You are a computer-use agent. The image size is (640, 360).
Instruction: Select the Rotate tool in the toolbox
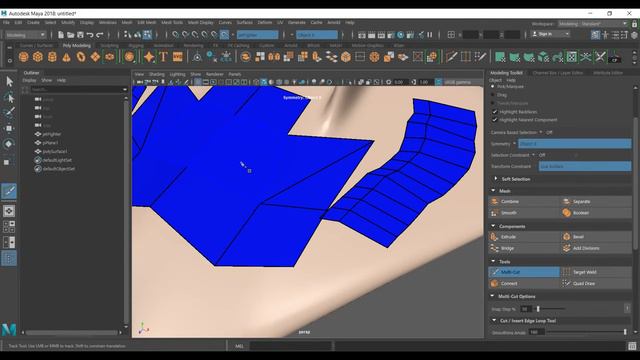9,144
